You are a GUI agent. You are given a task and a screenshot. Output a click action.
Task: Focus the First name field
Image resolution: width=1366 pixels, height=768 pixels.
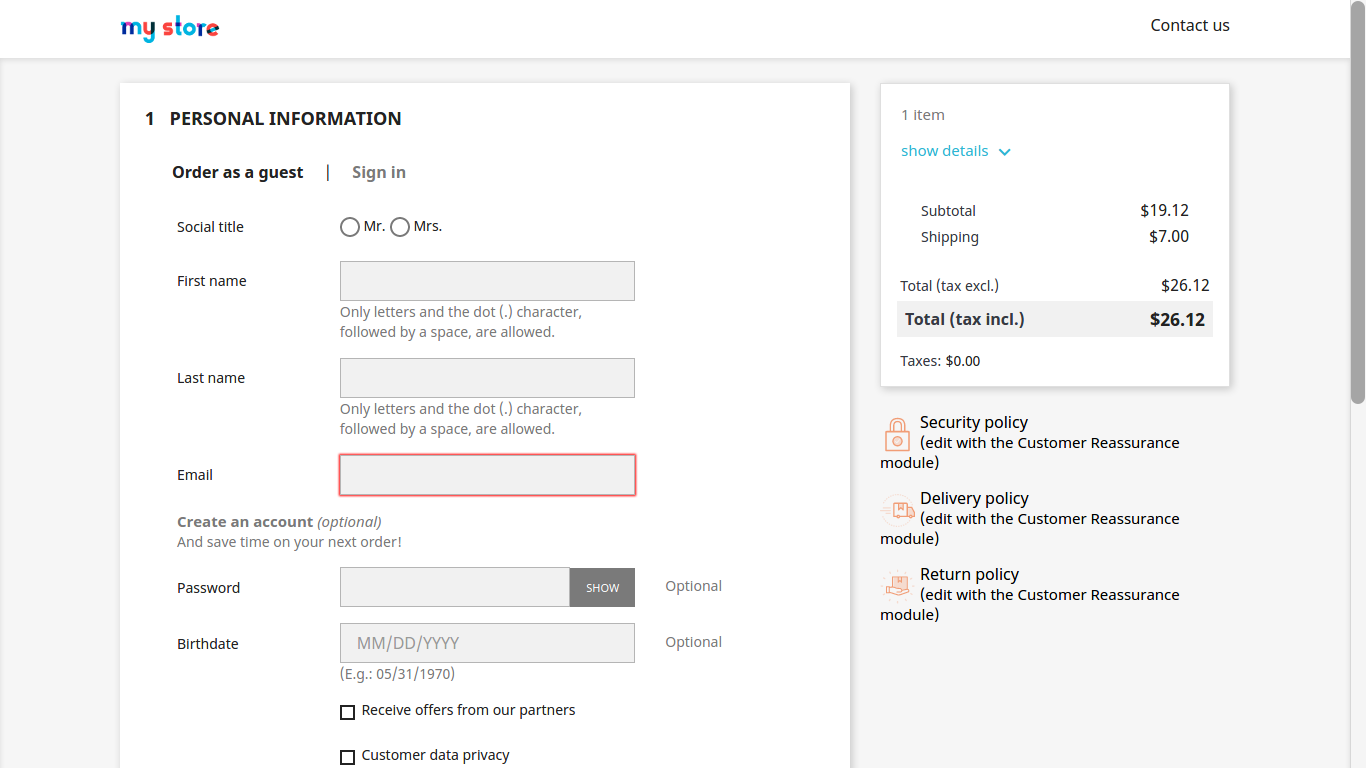487,281
